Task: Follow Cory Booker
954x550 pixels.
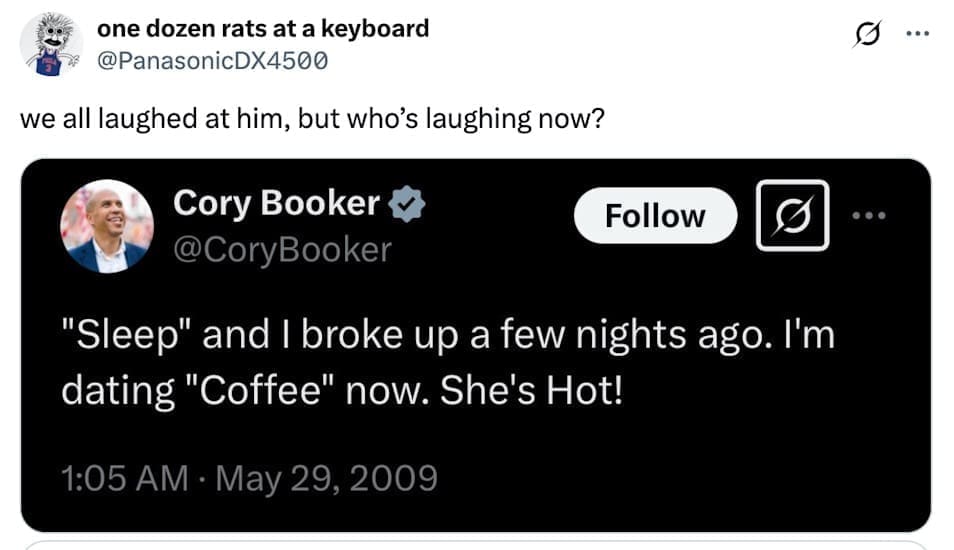Action: point(655,215)
